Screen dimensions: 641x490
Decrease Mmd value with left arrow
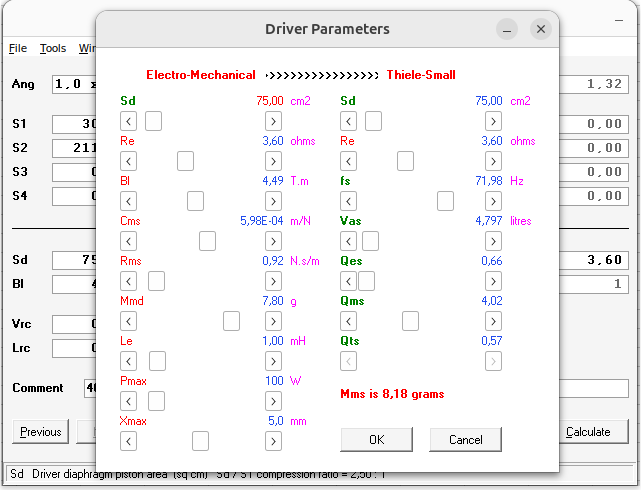[128, 321]
